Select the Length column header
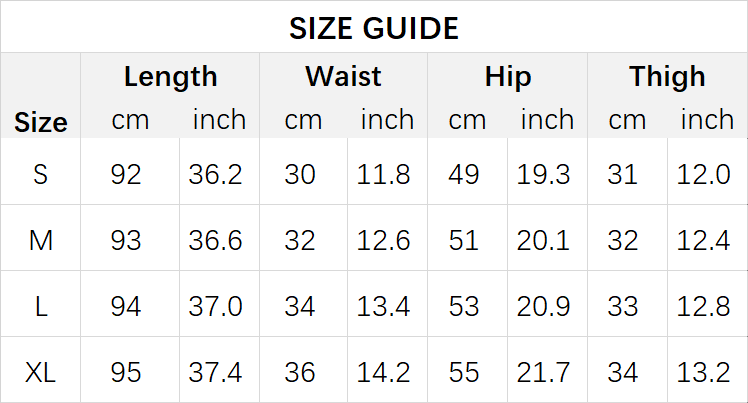Viewport: 748px width, 403px height. click(170, 76)
